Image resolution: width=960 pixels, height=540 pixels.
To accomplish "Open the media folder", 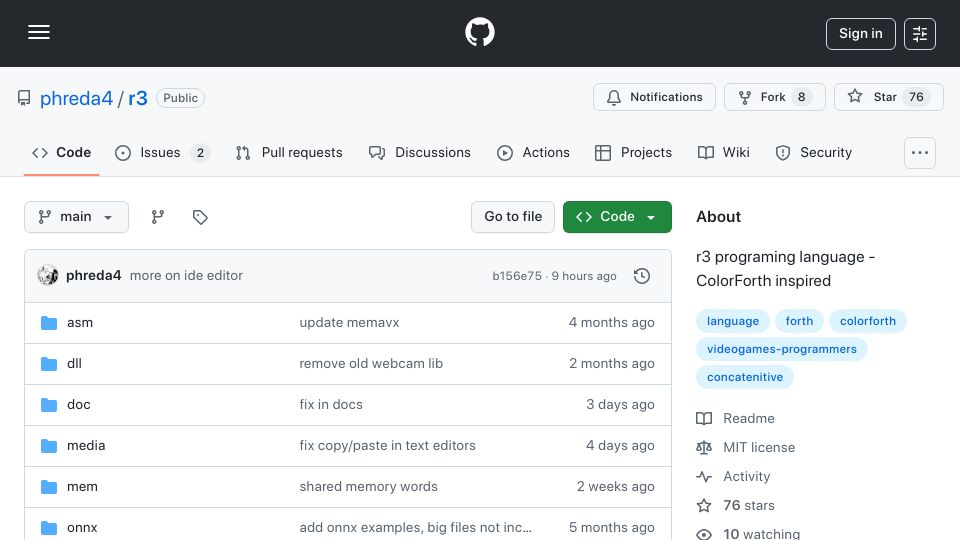I will (86, 446).
